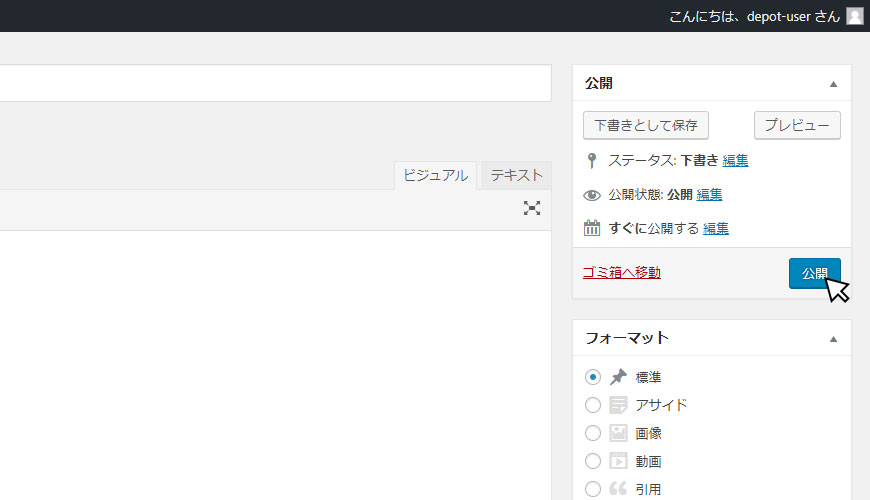870x500 pixels.
Task: Click the visibility eye icon
Action: 591,195
